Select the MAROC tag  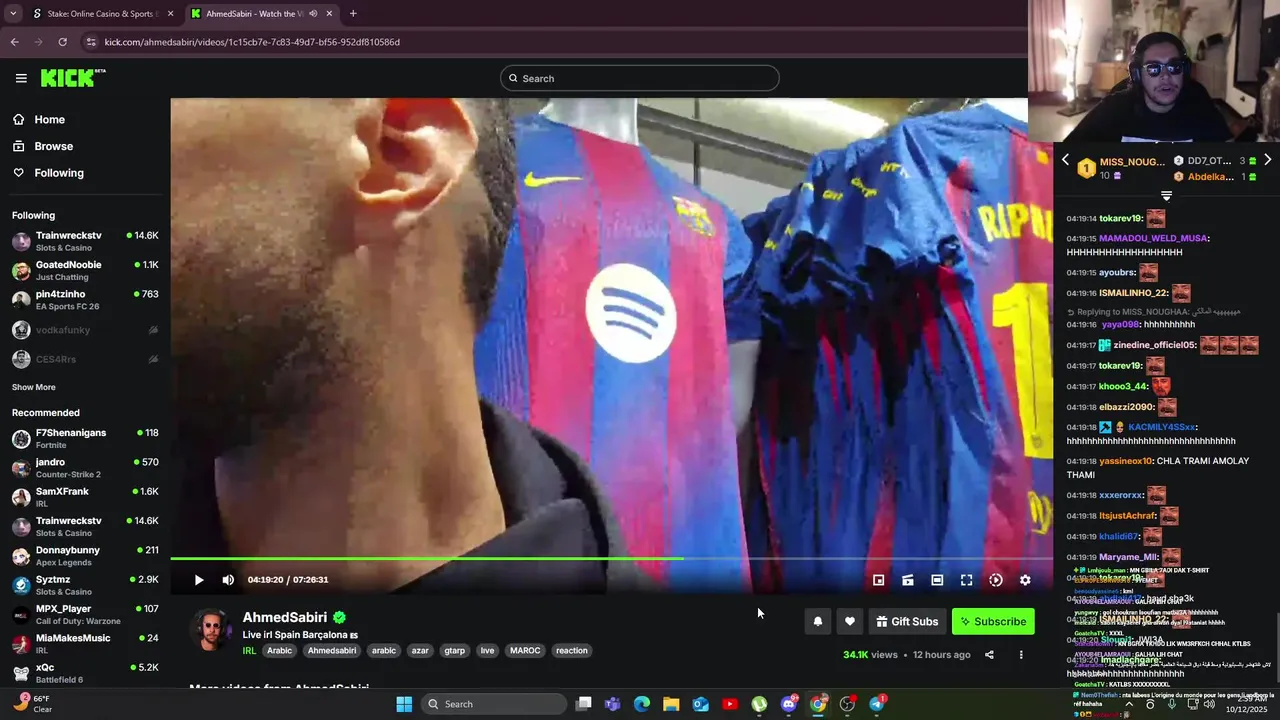click(x=525, y=651)
